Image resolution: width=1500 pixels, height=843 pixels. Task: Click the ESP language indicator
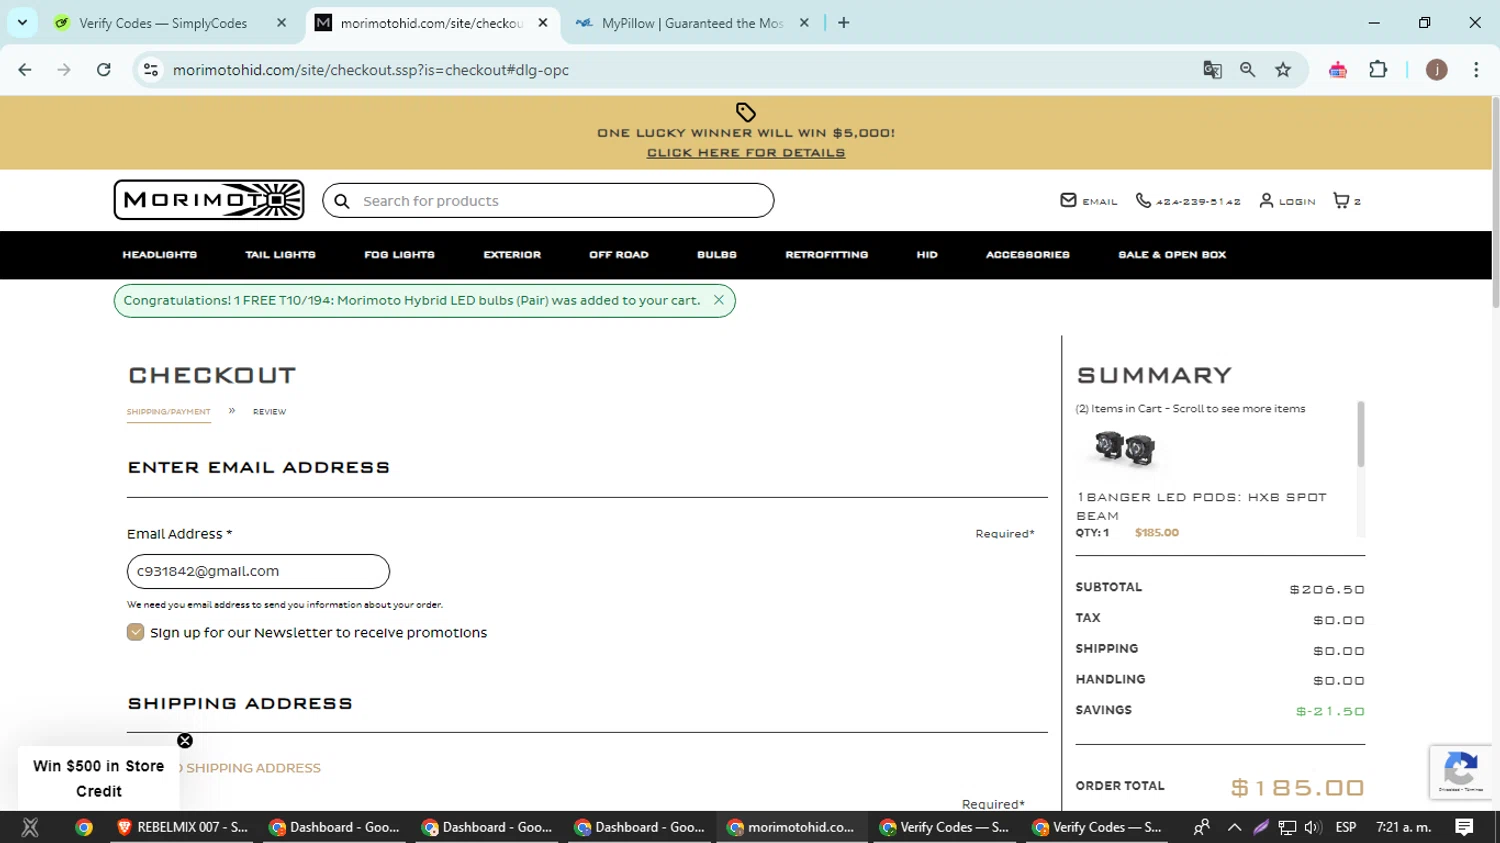click(x=1346, y=827)
